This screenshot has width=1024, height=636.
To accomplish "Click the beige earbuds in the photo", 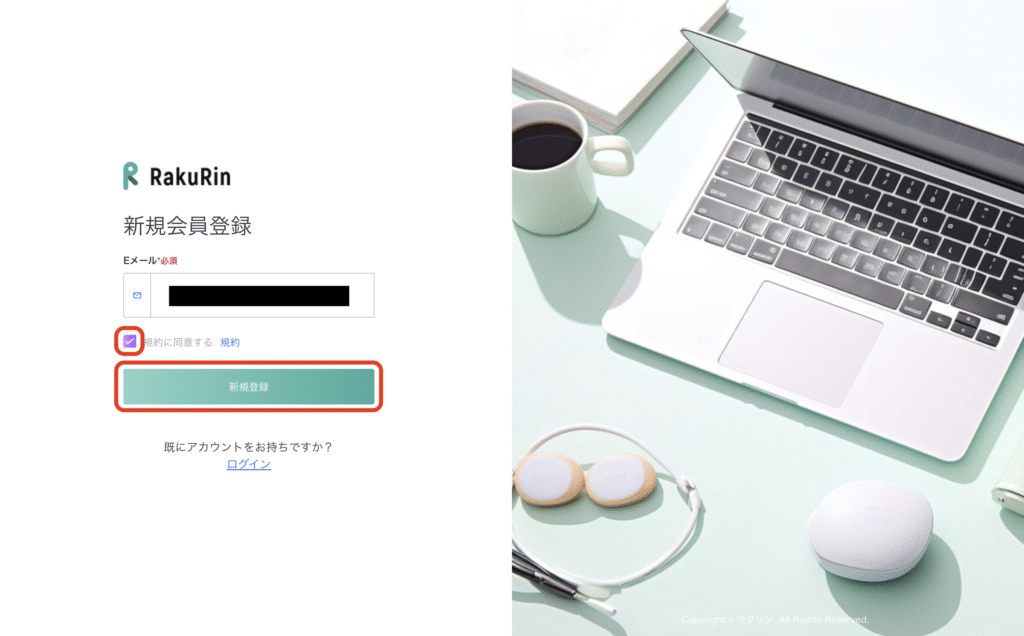I will point(583,480).
